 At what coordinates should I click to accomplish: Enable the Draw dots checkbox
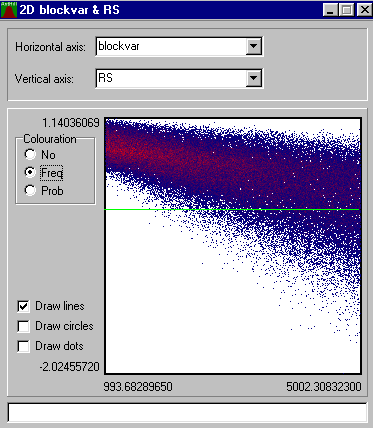tap(23, 346)
